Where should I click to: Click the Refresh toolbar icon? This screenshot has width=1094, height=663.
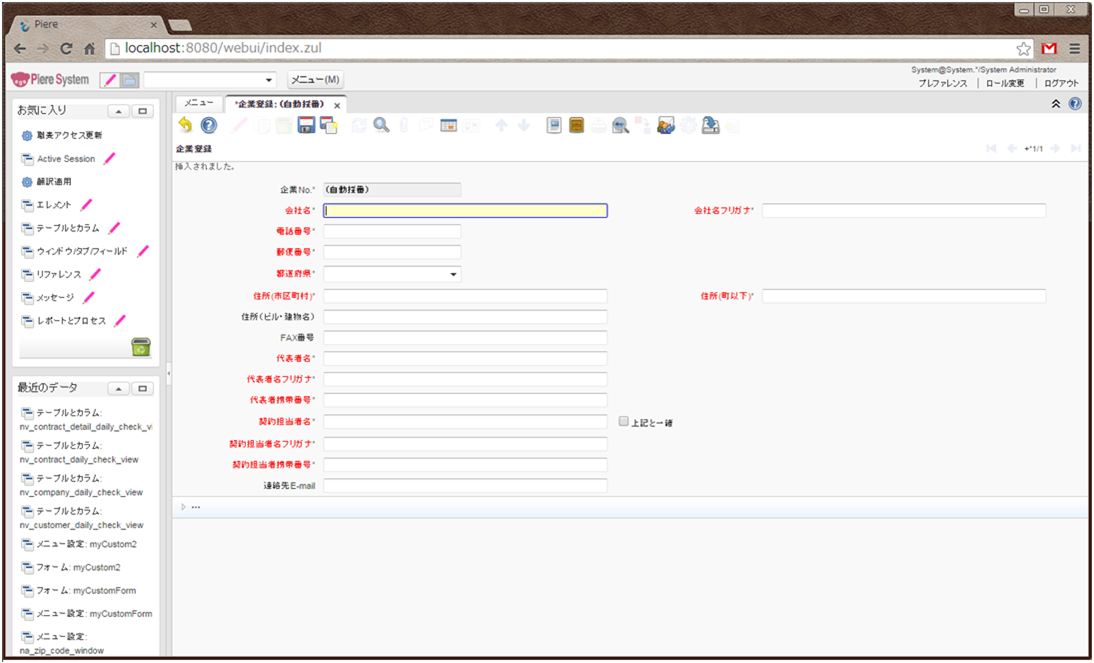coord(359,126)
